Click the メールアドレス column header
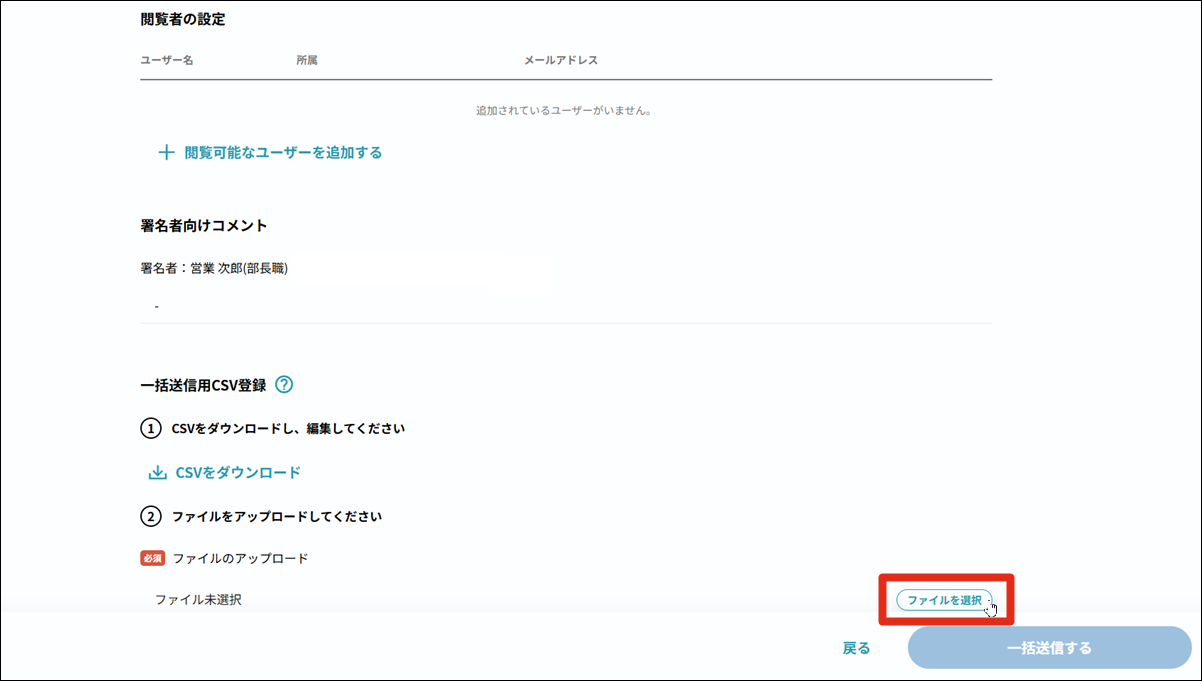The height and width of the screenshot is (681, 1202). pyautogui.click(x=561, y=60)
